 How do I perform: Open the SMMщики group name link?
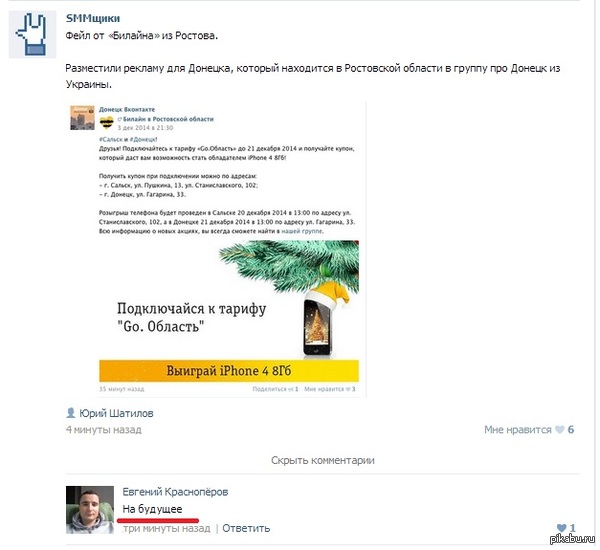93,18
